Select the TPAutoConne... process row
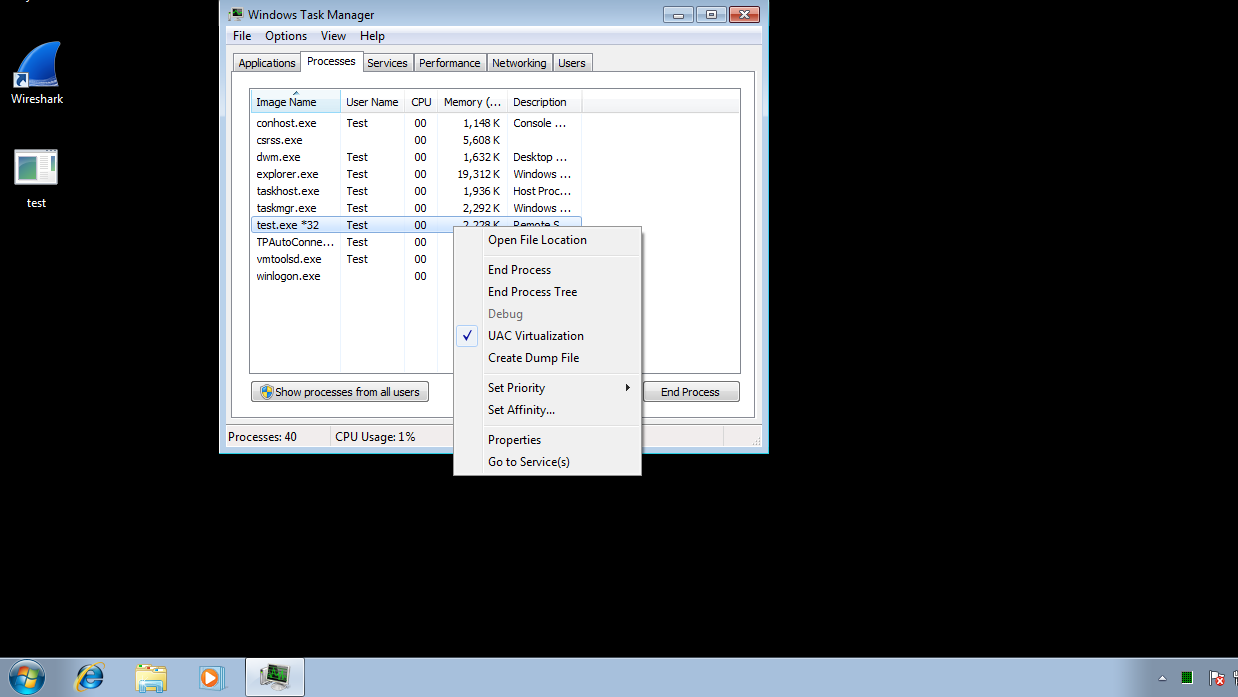Screen dimensions: 1238x697 (353, 242)
